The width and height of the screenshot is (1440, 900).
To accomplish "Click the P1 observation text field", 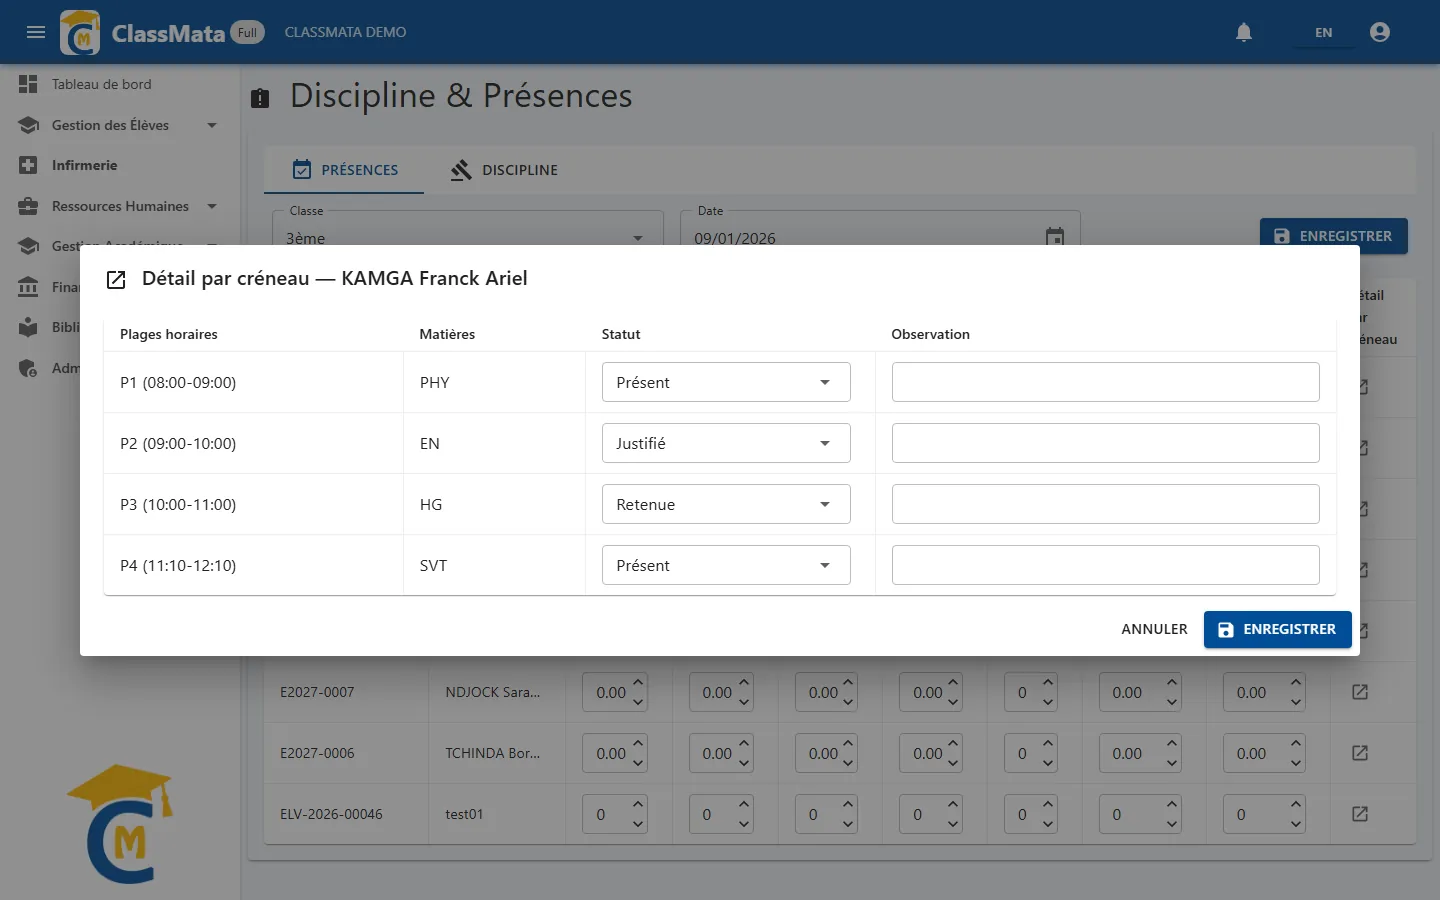I will [1105, 382].
